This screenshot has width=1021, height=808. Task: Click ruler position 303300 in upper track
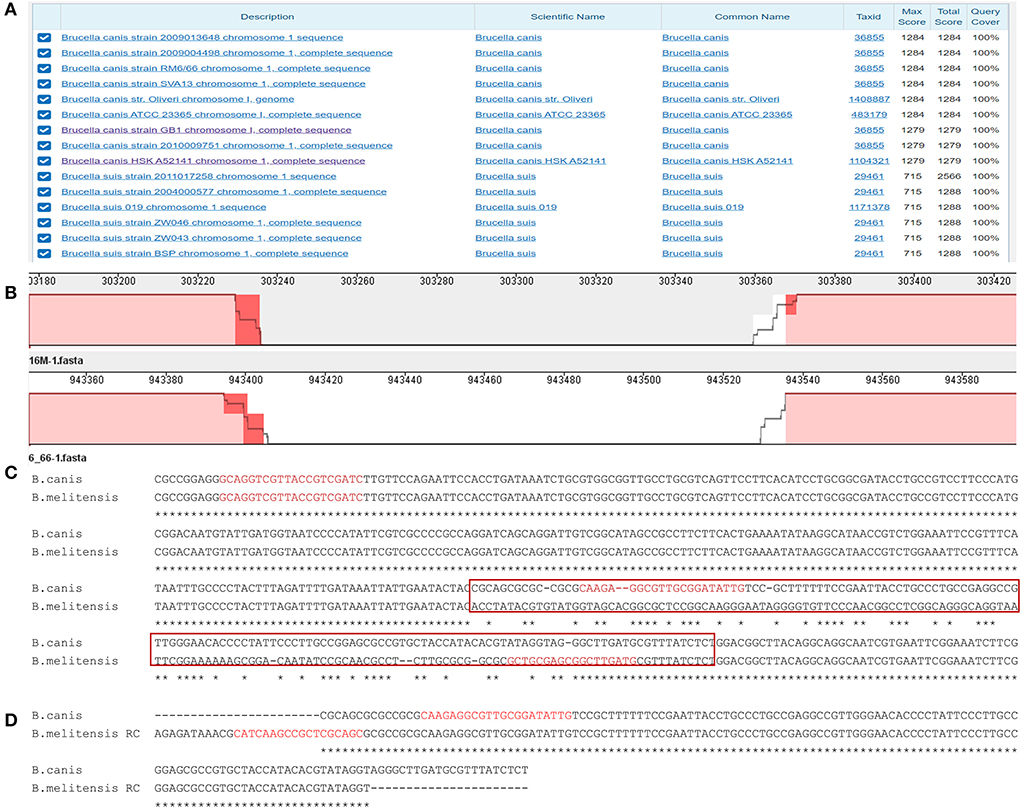pyautogui.click(x=516, y=281)
